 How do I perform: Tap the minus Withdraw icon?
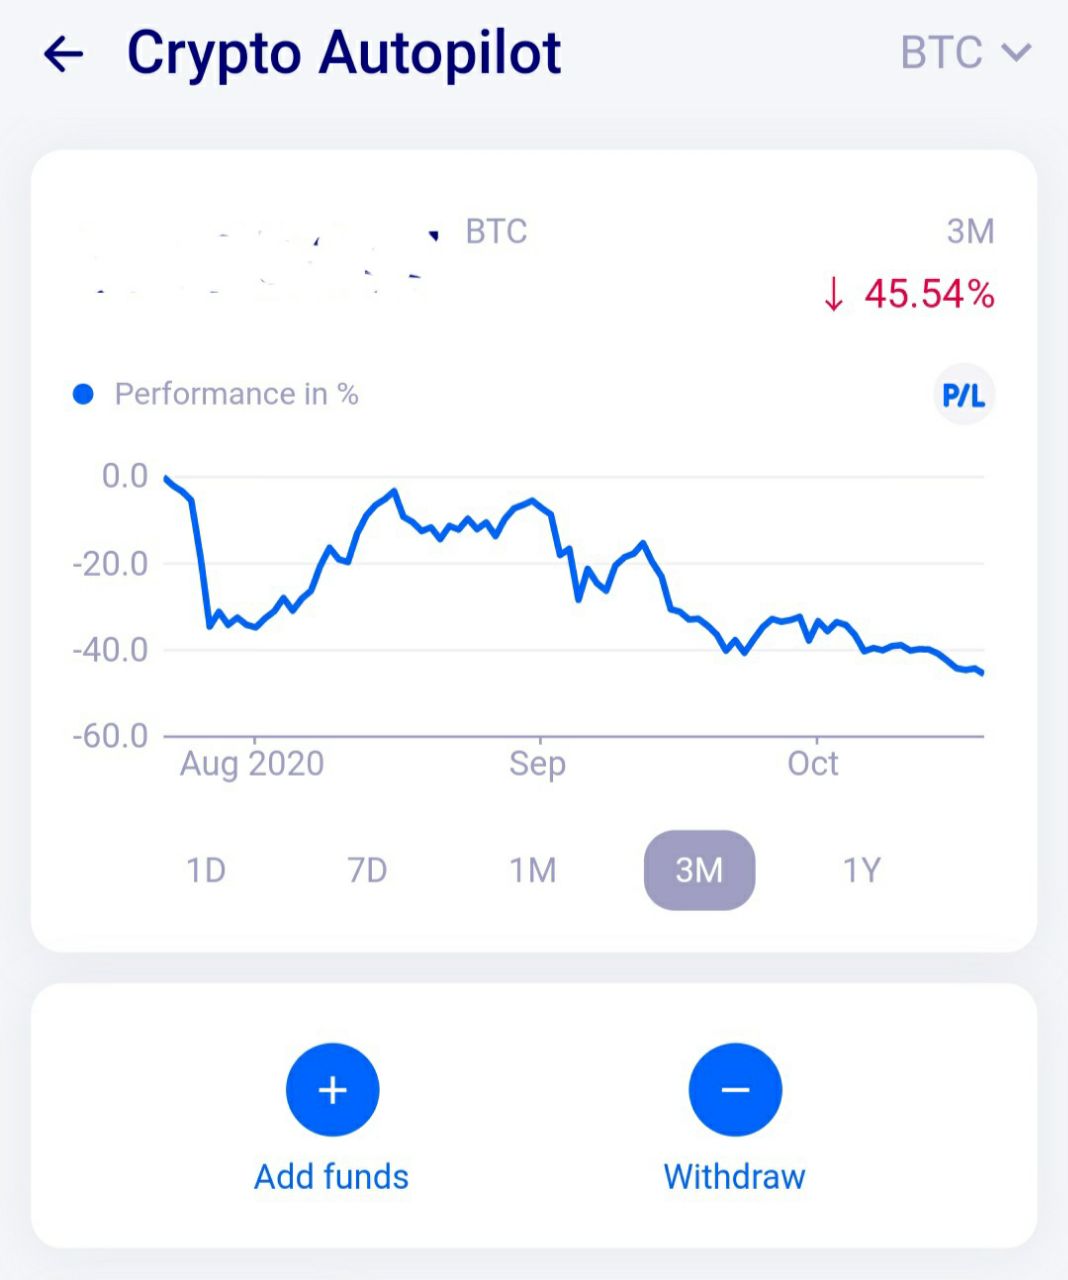pos(735,1090)
